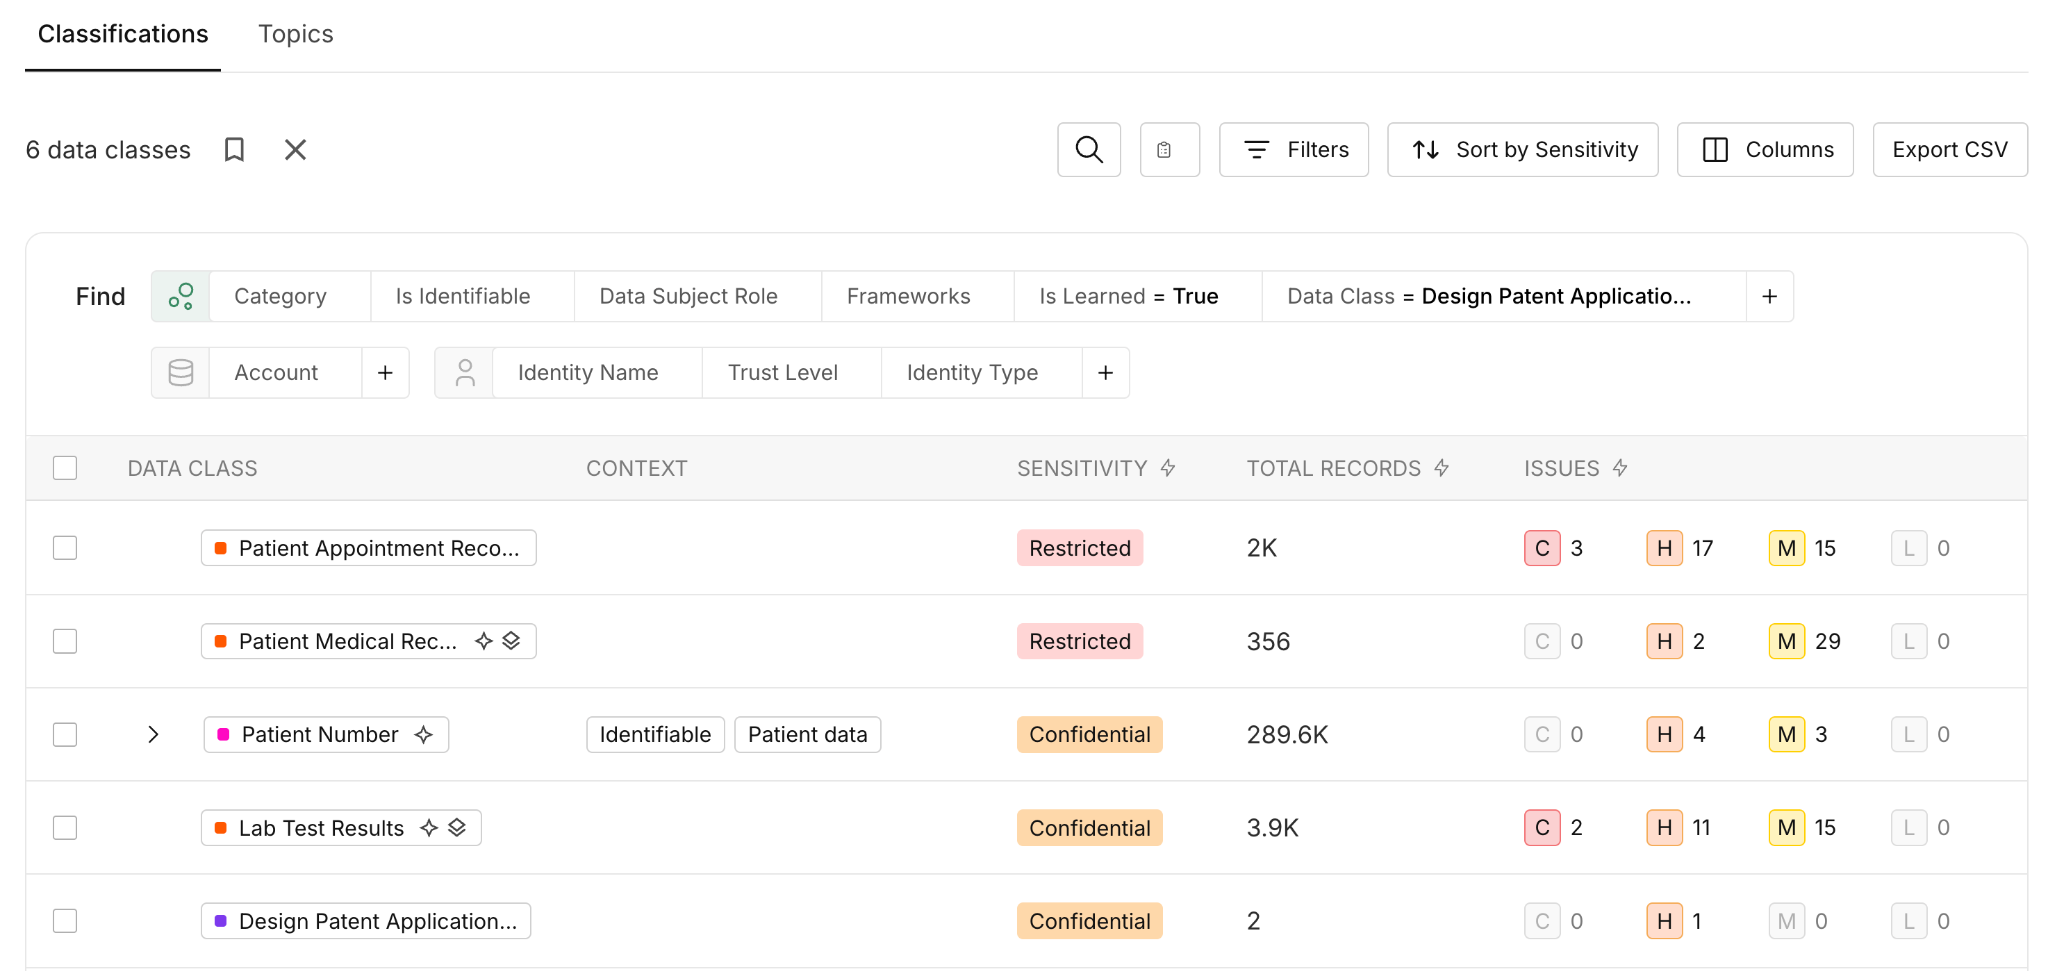Click the Export CSV button
This screenshot has width=2048, height=971.
click(x=1950, y=150)
